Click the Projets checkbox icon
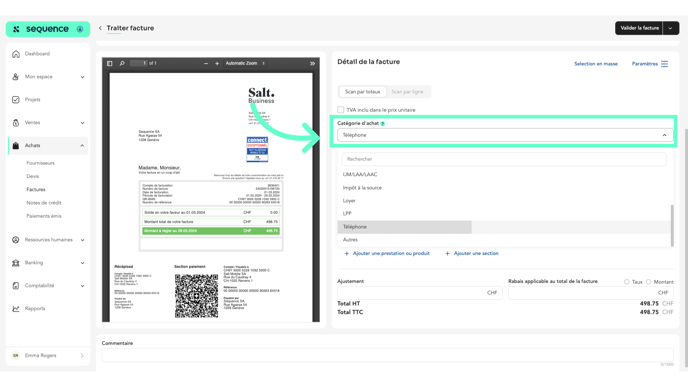 16,100
